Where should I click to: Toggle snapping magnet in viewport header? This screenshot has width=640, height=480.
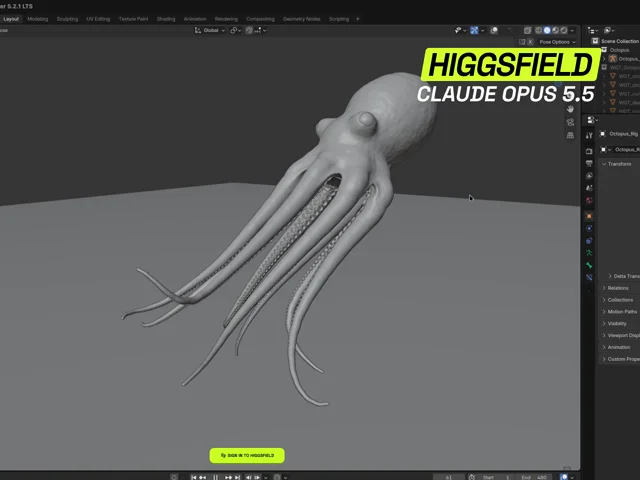click(x=249, y=30)
